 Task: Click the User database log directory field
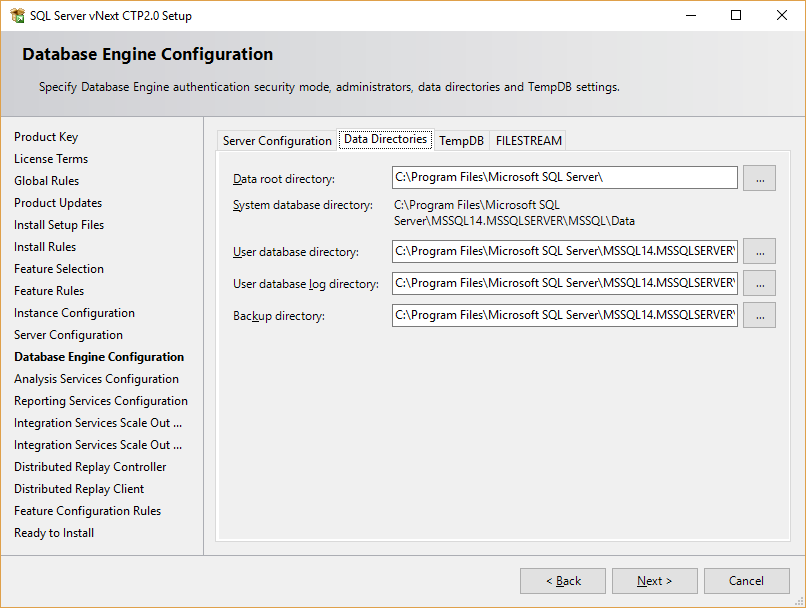point(564,283)
